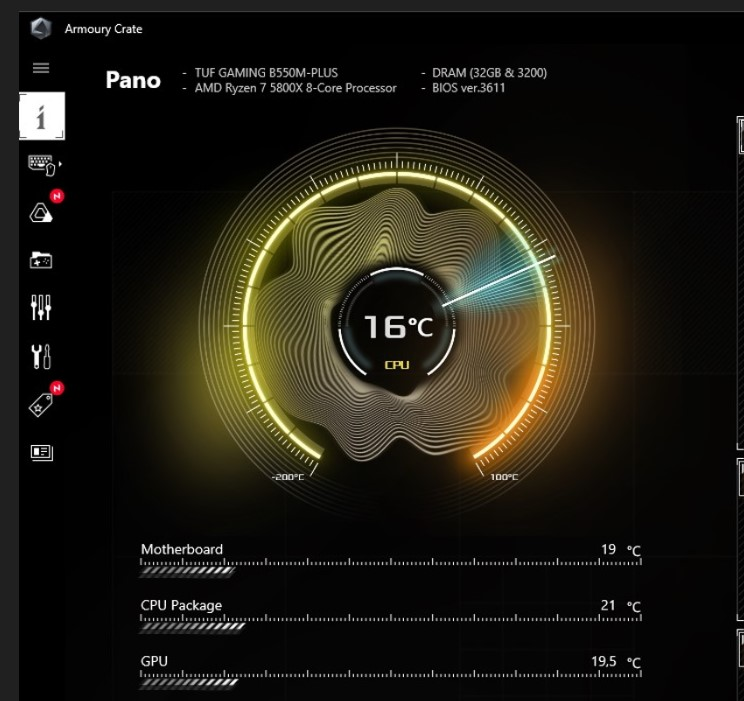This screenshot has width=744, height=701.
Task: Click the 21 °C CPU Package value
Action: (621, 606)
